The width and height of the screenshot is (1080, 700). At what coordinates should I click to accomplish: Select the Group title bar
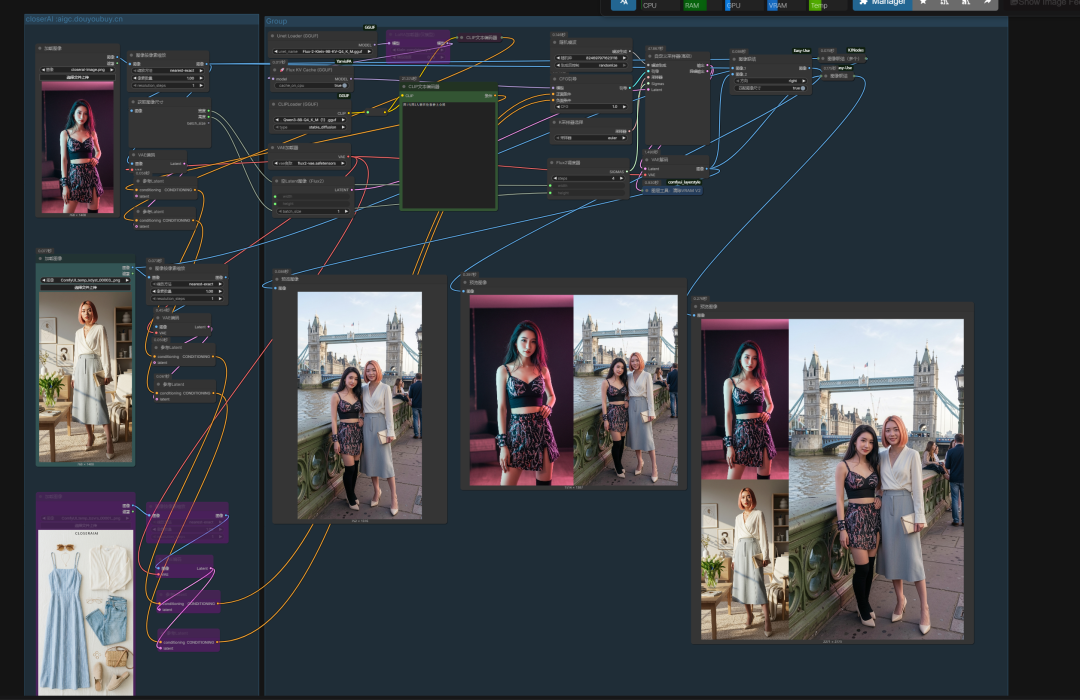[636, 21]
